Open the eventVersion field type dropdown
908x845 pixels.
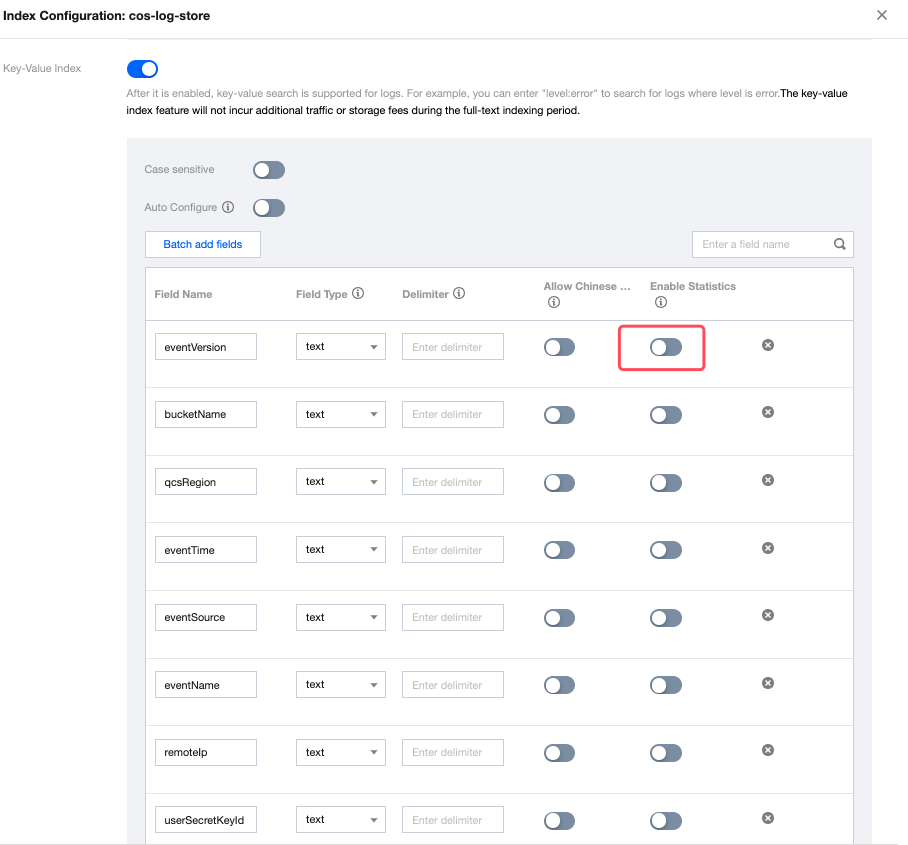tap(340, 347)
